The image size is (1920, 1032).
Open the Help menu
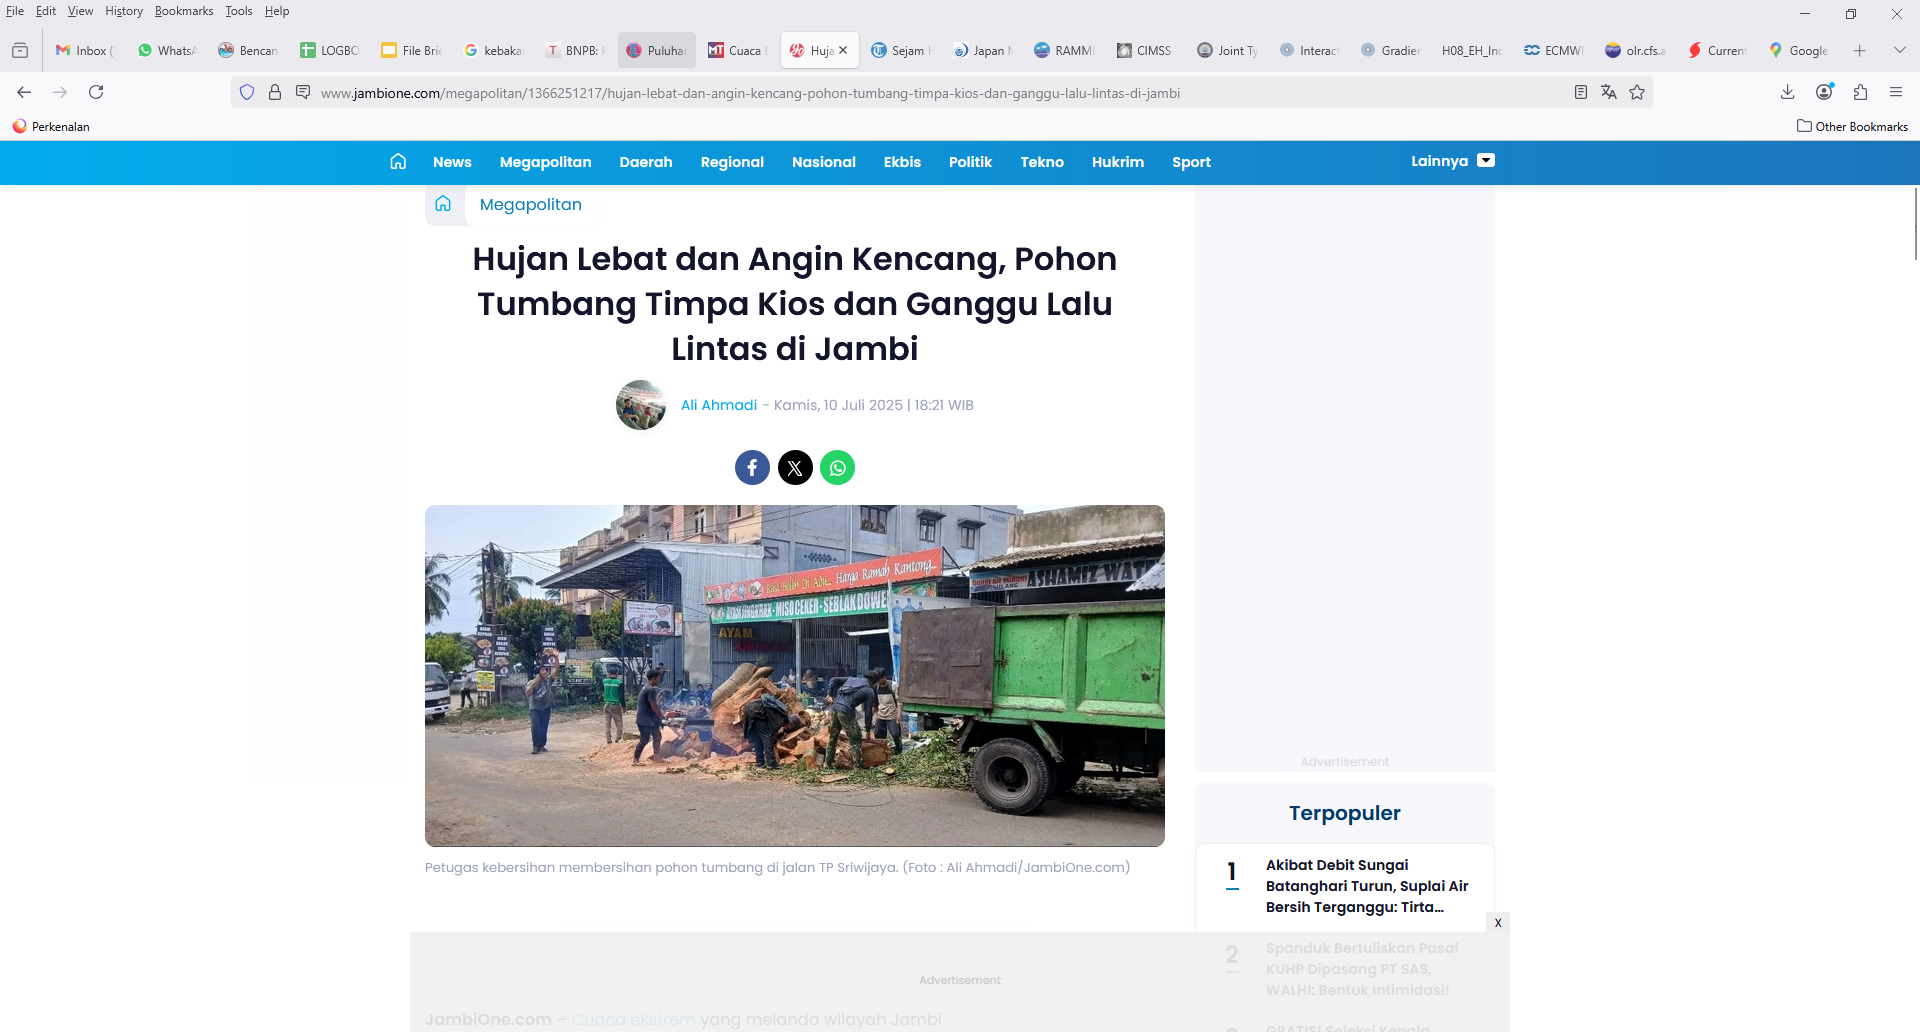pos(277,11)
